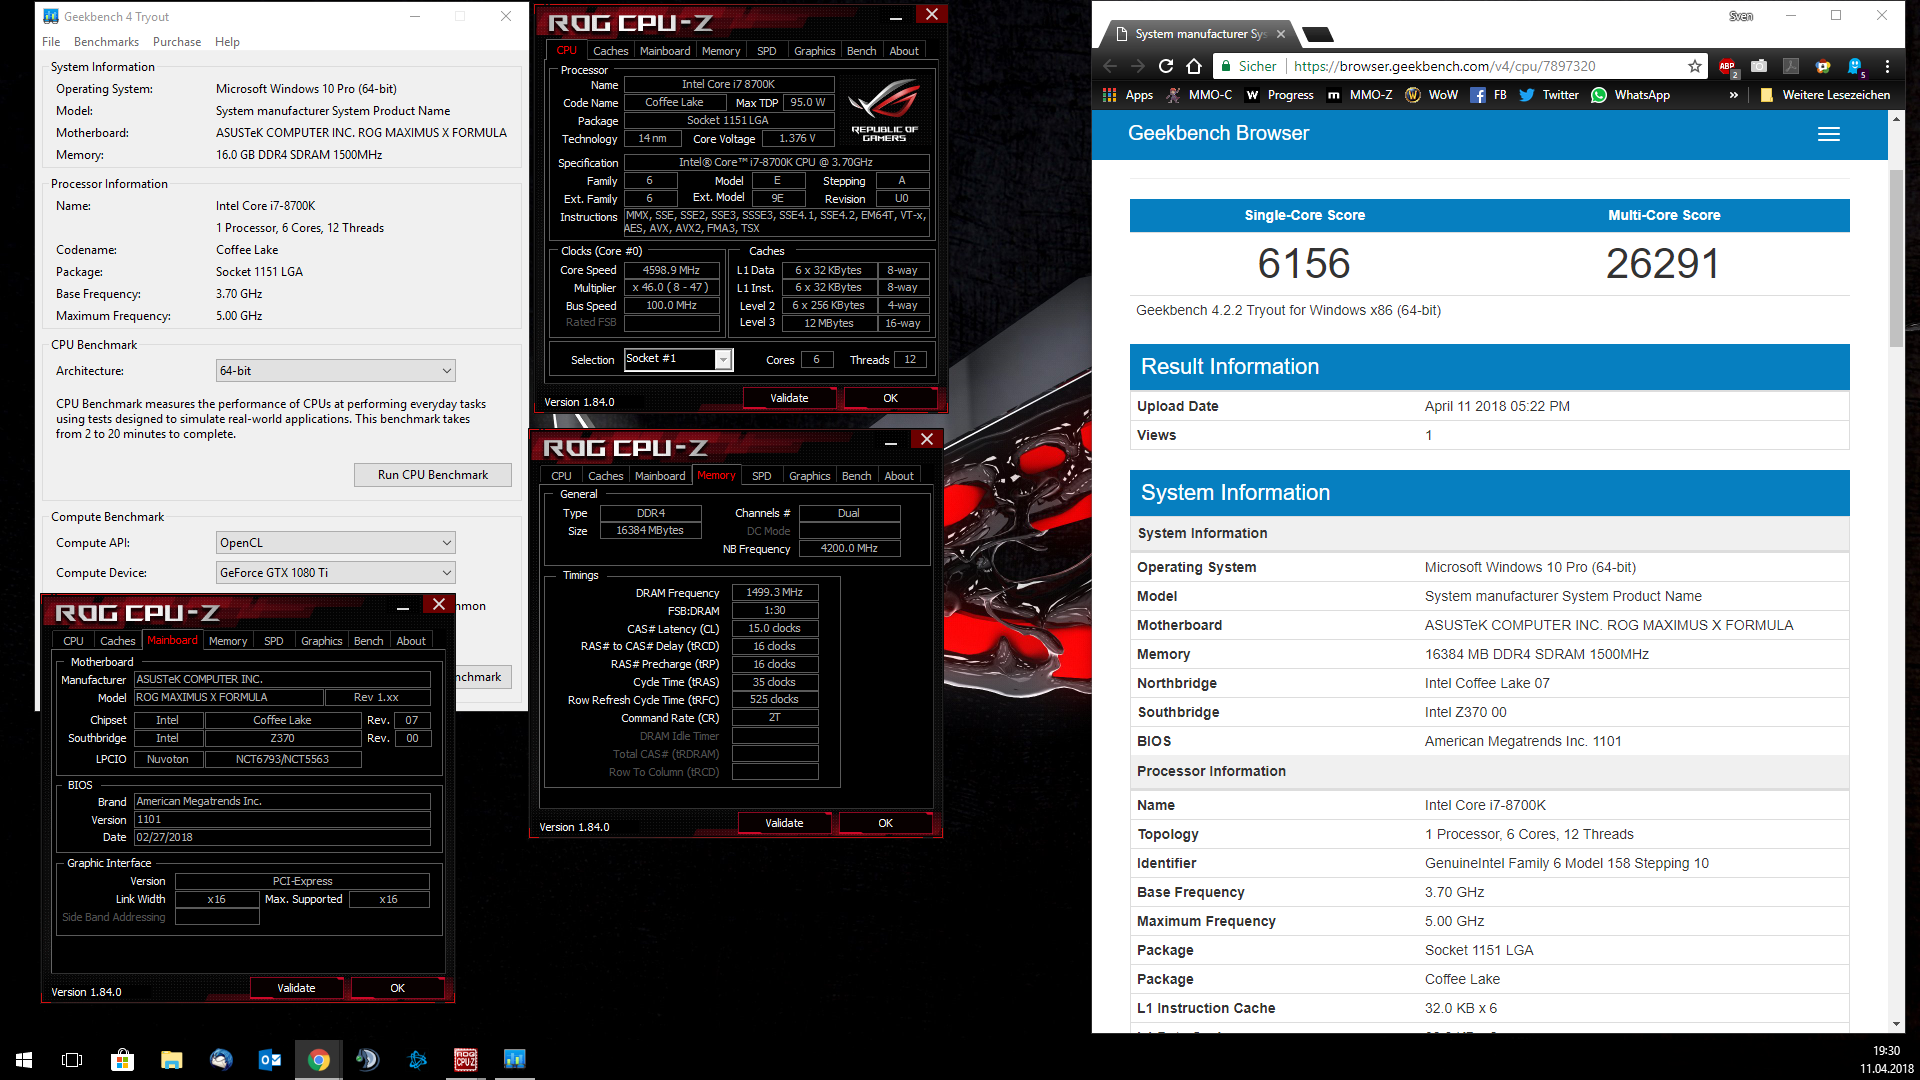1920x1080 pixels.
Task: Click the green secure padlock icon
Action: pos(1226,66)
